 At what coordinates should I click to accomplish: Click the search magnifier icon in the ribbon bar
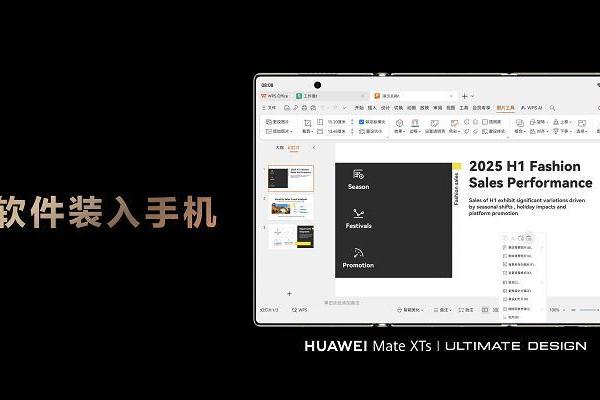pyautogui.click(x=553, y=108)
